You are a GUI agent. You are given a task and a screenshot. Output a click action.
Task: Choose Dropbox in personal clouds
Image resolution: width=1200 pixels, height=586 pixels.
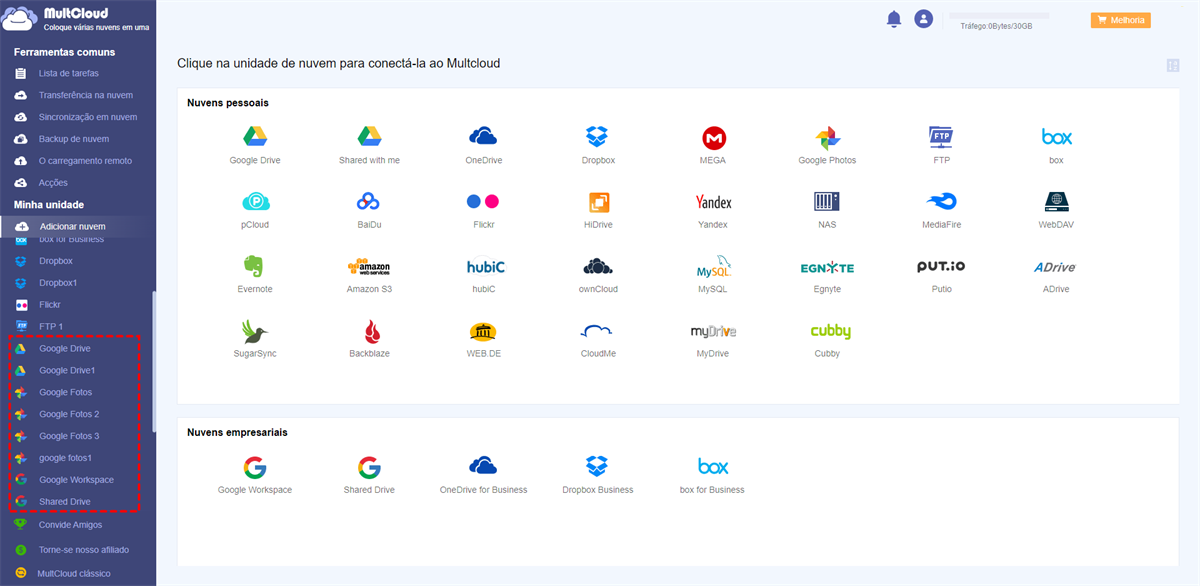(598, 145)
